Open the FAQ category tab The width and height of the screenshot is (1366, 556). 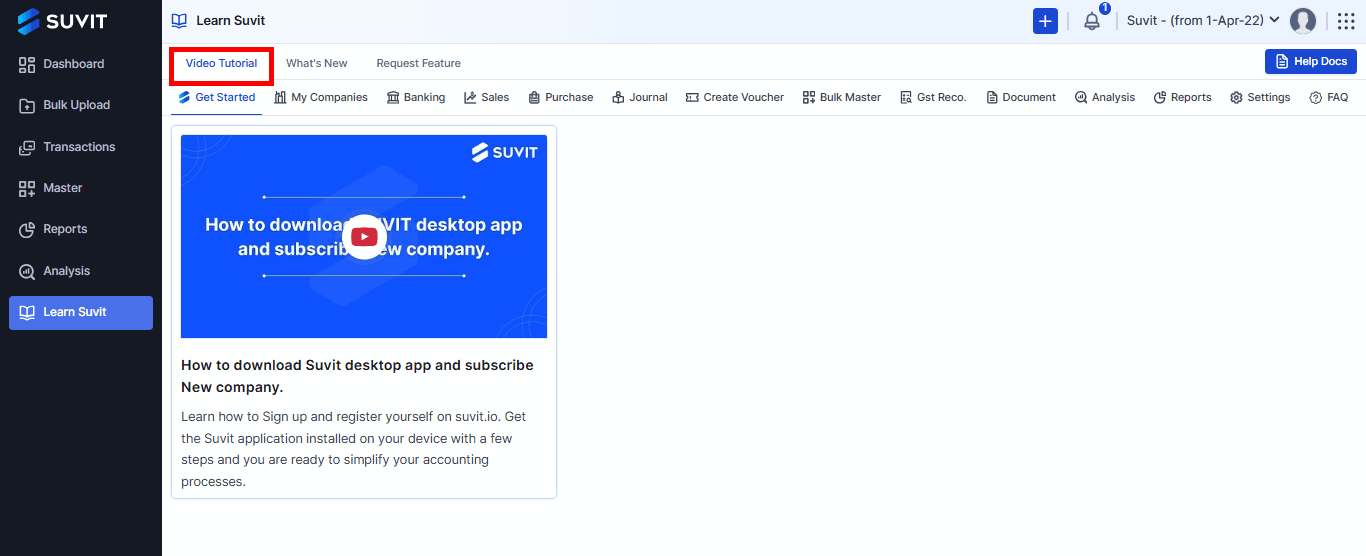coord(1329,97)
